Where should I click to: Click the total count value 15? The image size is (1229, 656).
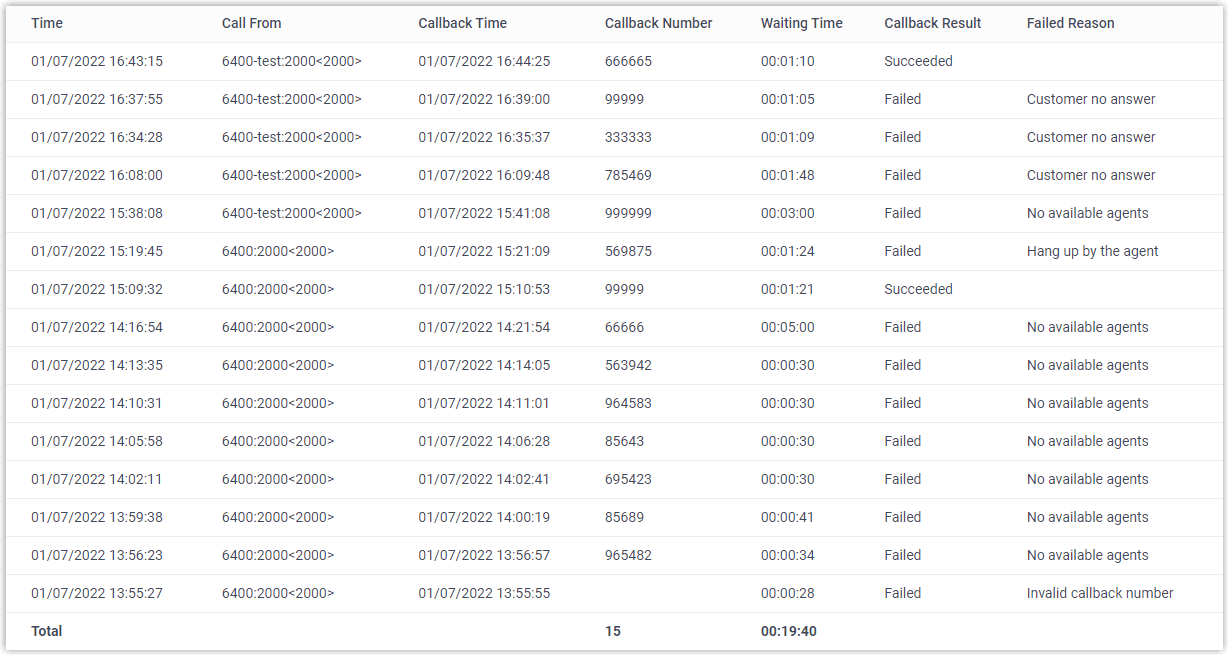[612, 631]
